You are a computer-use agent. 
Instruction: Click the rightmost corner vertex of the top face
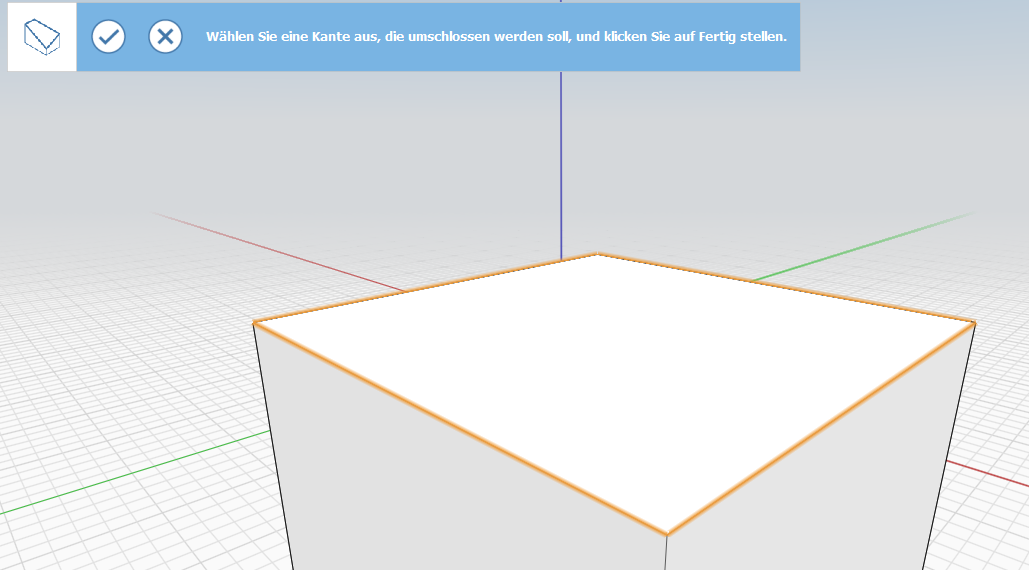click(x=974, y=321)
